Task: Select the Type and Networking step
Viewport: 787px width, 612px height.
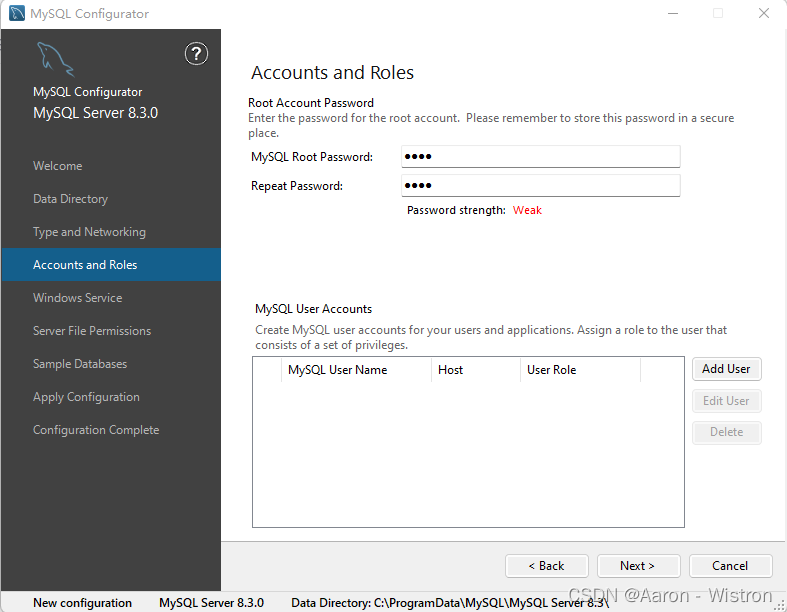Action: coord(89,232)
